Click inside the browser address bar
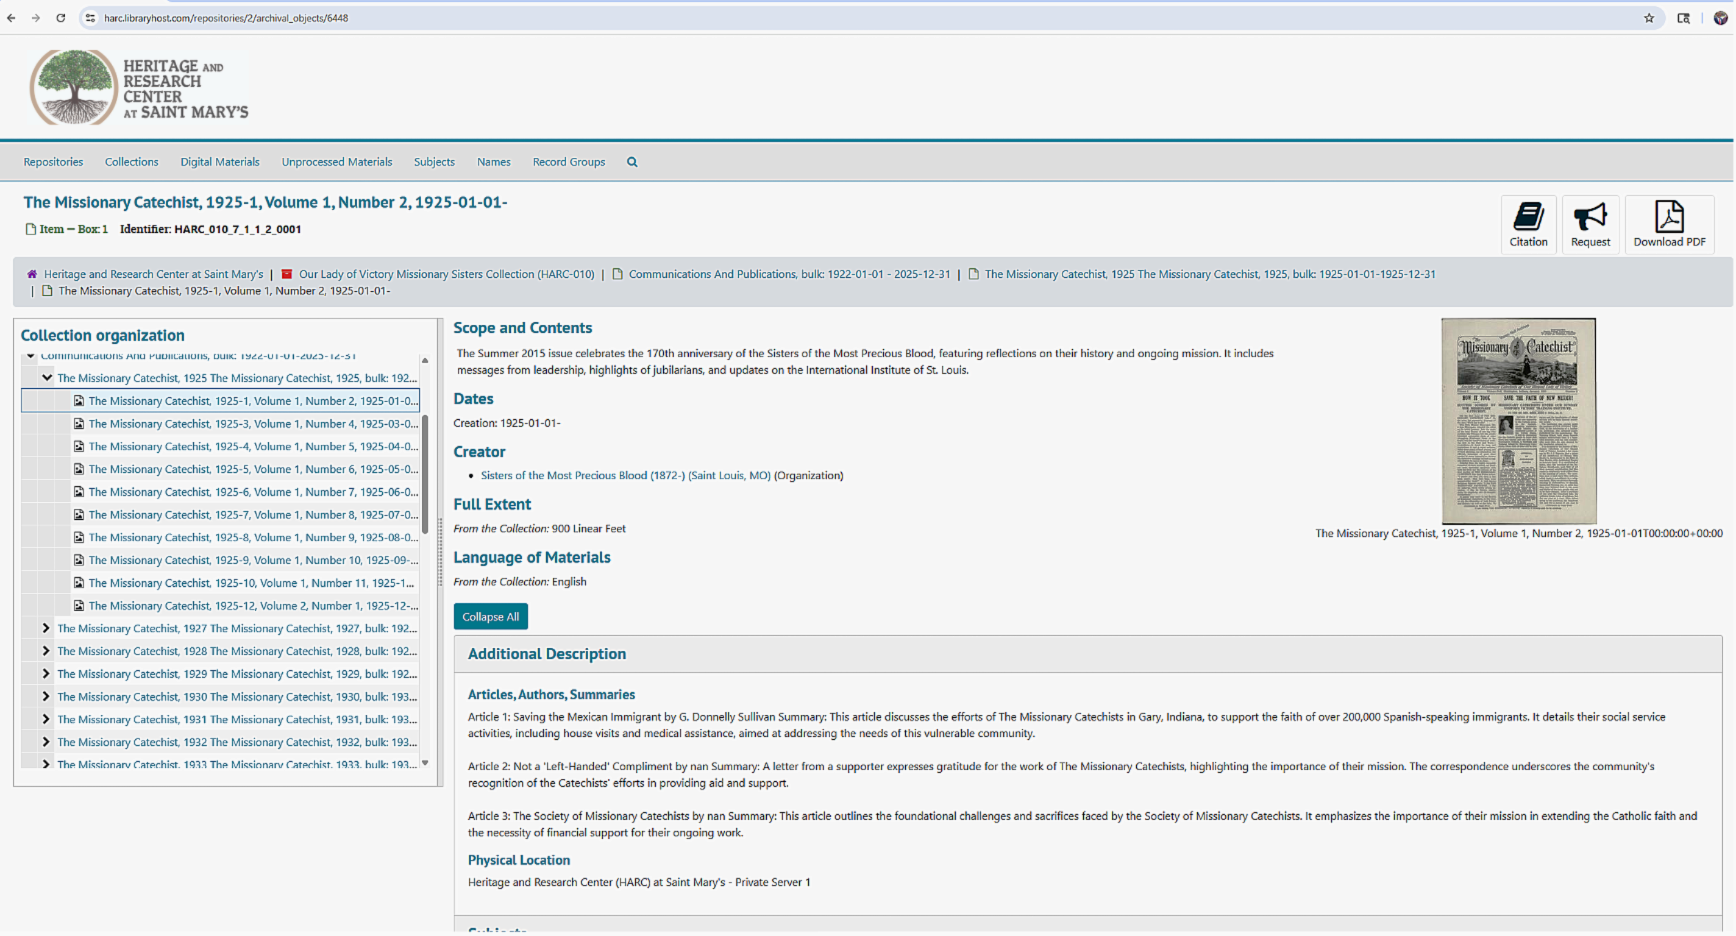This screenshot has height=936, width=1736. pos(400,17)
